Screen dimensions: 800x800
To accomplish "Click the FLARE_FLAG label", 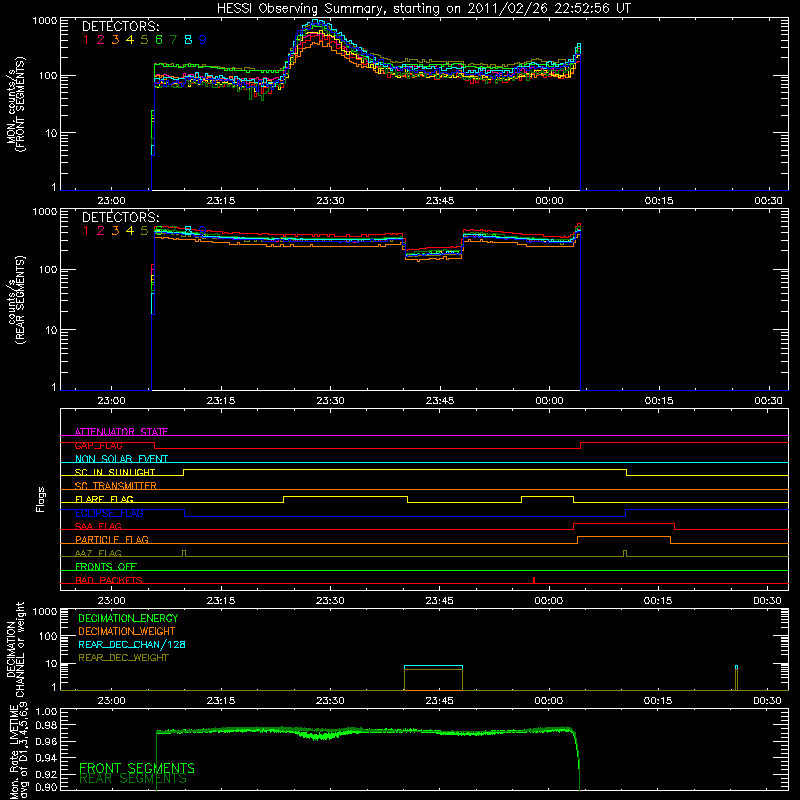I will (104, 499).
